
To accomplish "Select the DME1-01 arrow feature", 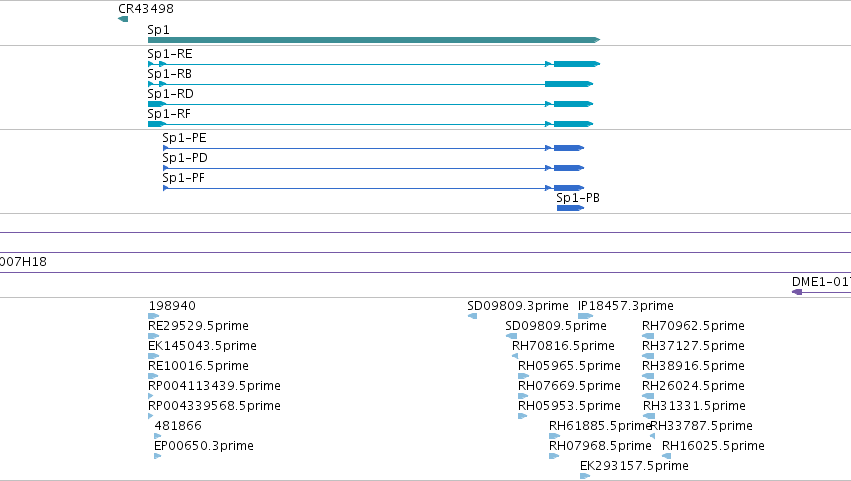I will (x=821, y=292).
